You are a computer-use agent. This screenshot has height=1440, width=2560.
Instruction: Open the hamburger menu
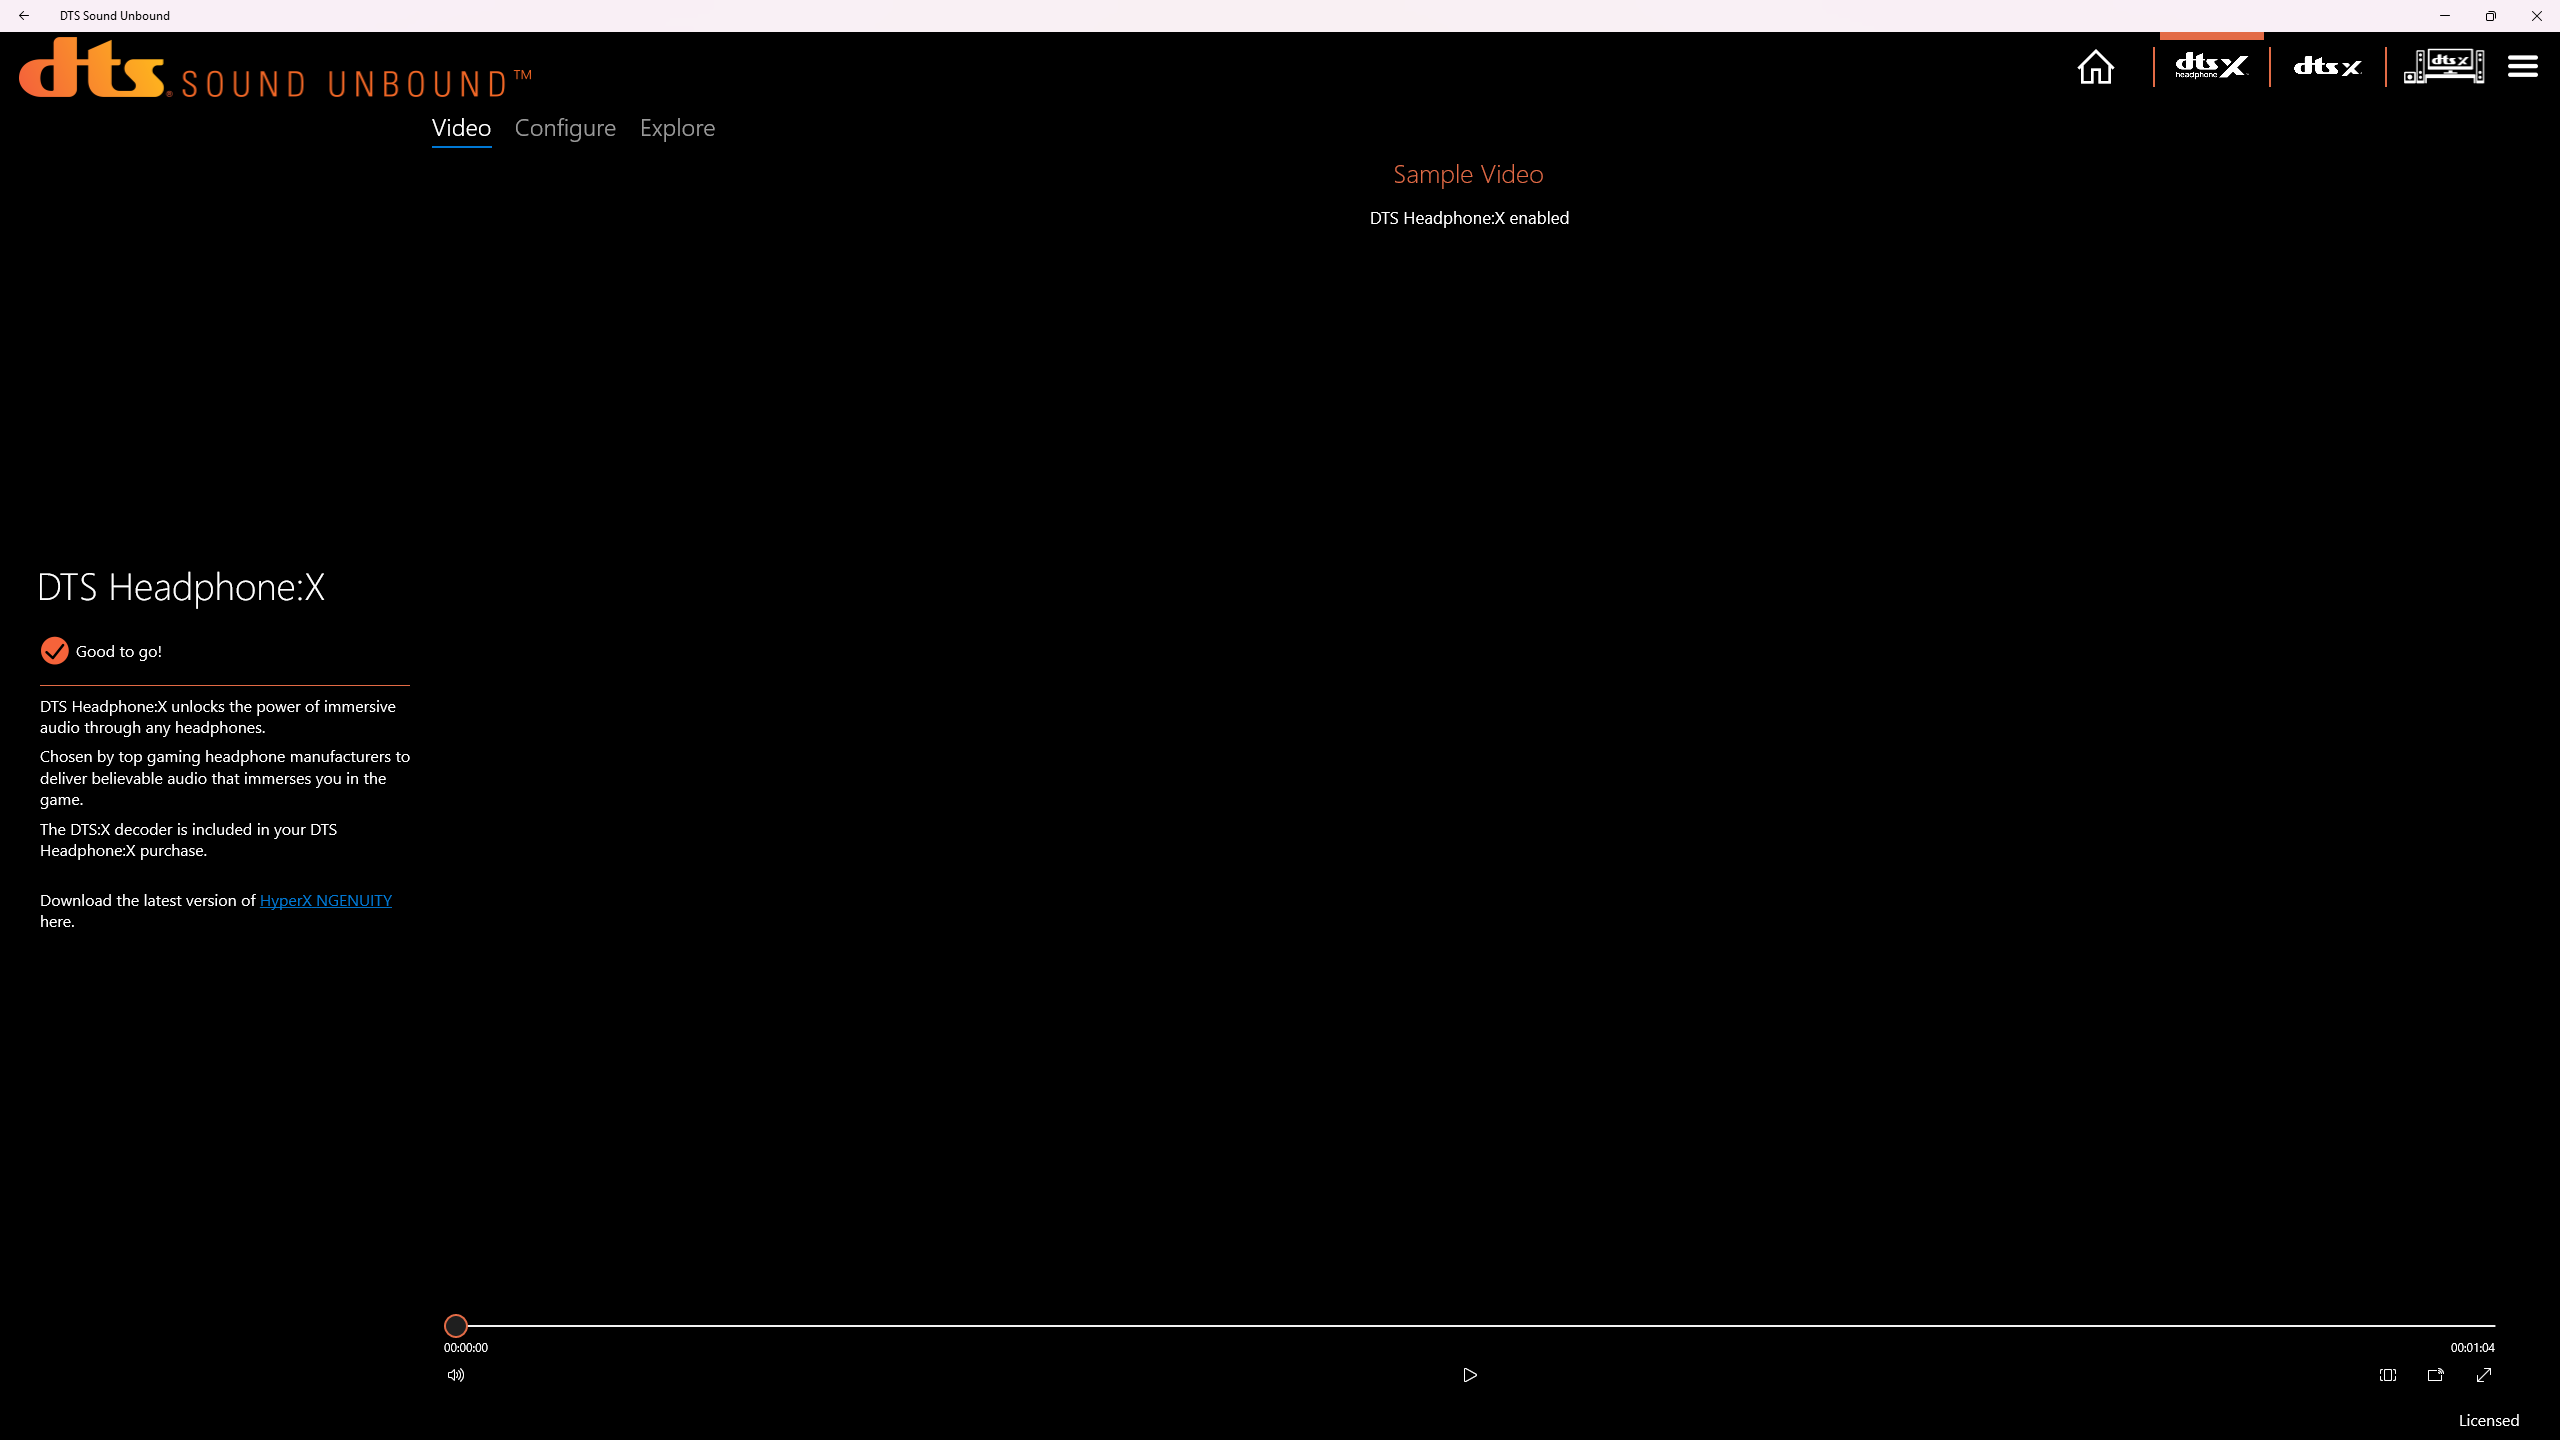click(2522, 67)
